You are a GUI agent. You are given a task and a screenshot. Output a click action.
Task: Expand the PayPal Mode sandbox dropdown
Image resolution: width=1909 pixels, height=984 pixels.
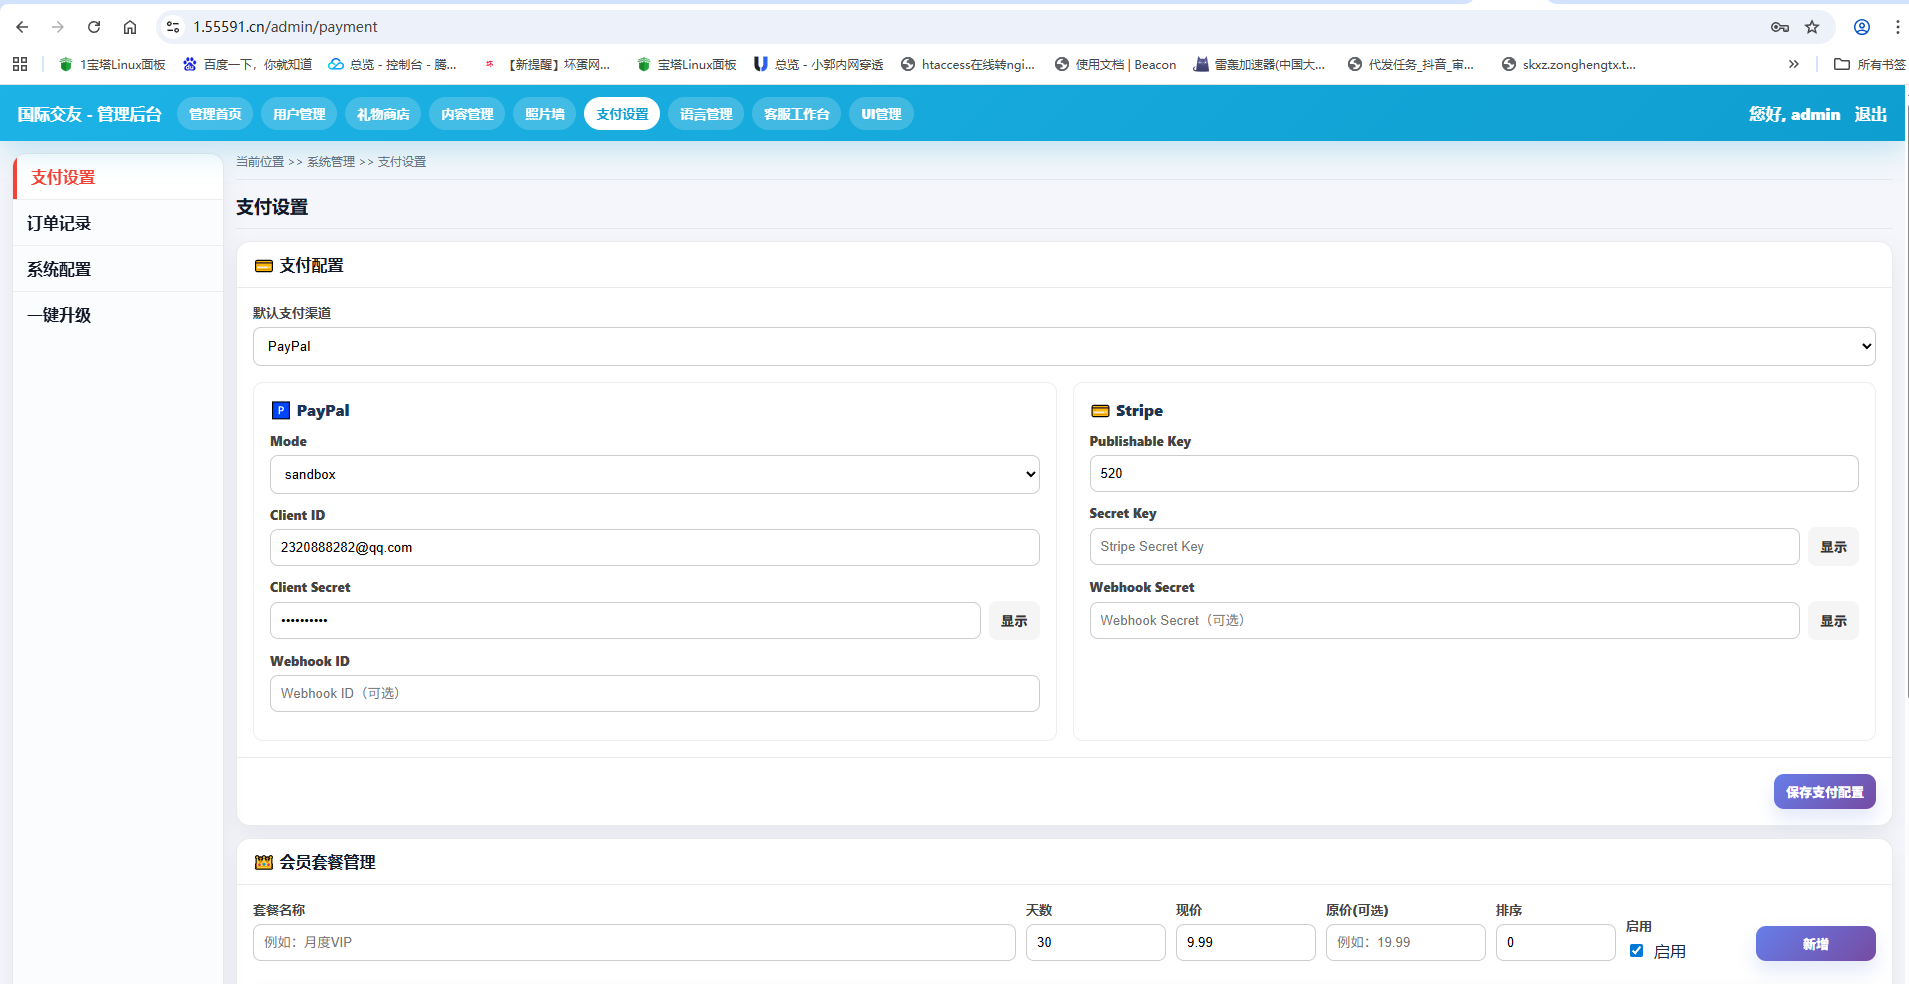tap(654, 475)
